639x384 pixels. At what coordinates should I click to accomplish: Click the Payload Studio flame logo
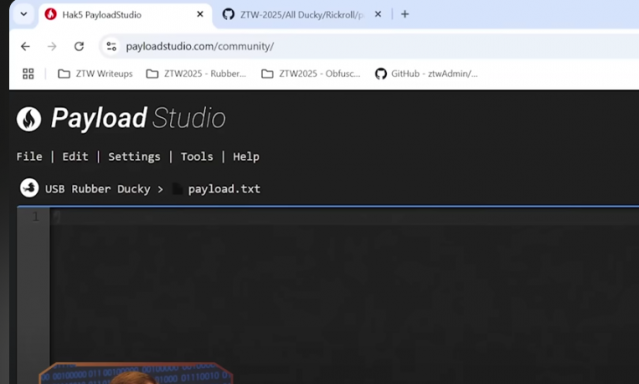(x=29, y=119)
